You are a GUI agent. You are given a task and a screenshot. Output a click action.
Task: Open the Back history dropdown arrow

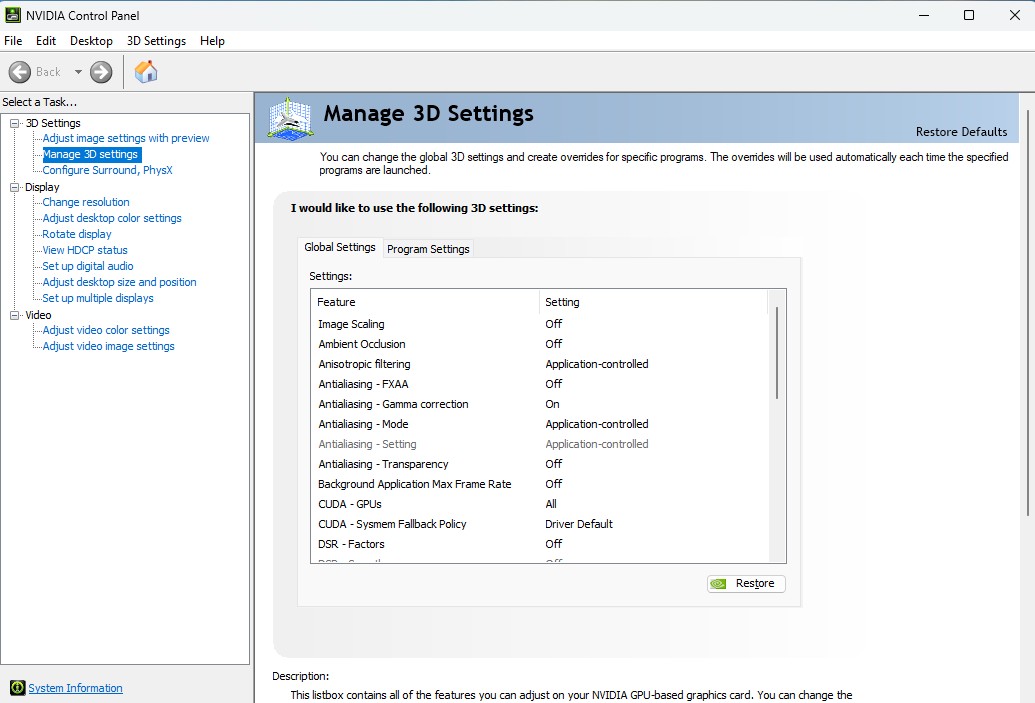tap(78, 72)
